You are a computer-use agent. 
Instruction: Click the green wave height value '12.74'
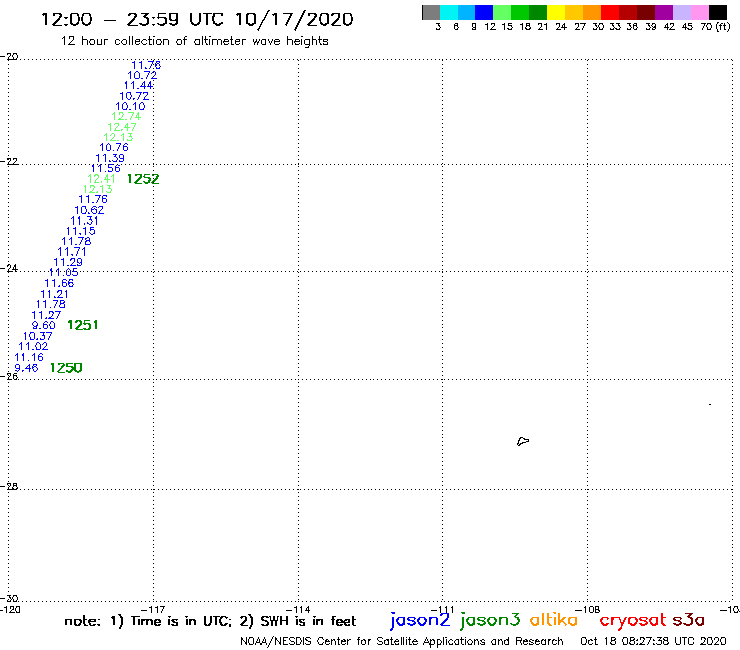click(126, 117)
